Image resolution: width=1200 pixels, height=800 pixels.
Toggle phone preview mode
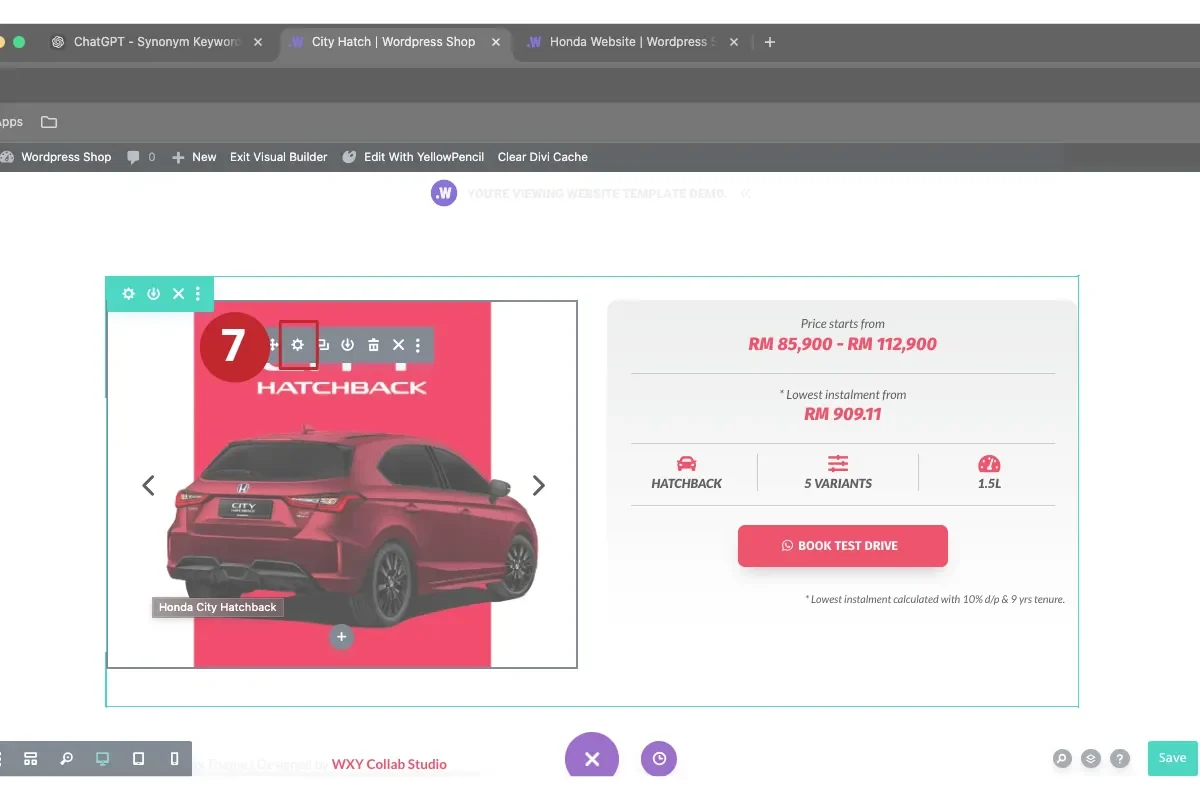(x=174, y=758)
